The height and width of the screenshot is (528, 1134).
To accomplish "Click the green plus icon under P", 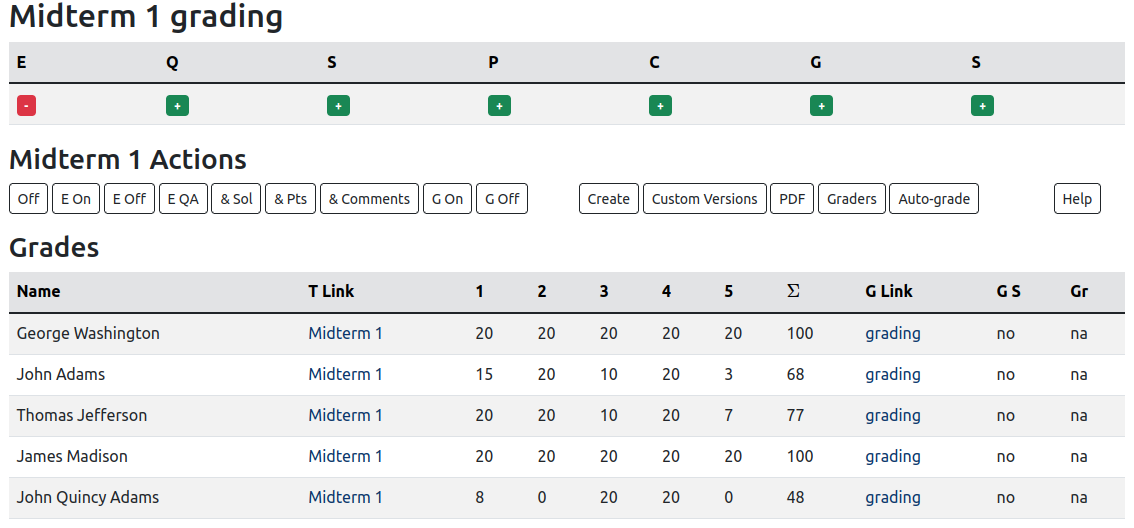I will 499,106.
